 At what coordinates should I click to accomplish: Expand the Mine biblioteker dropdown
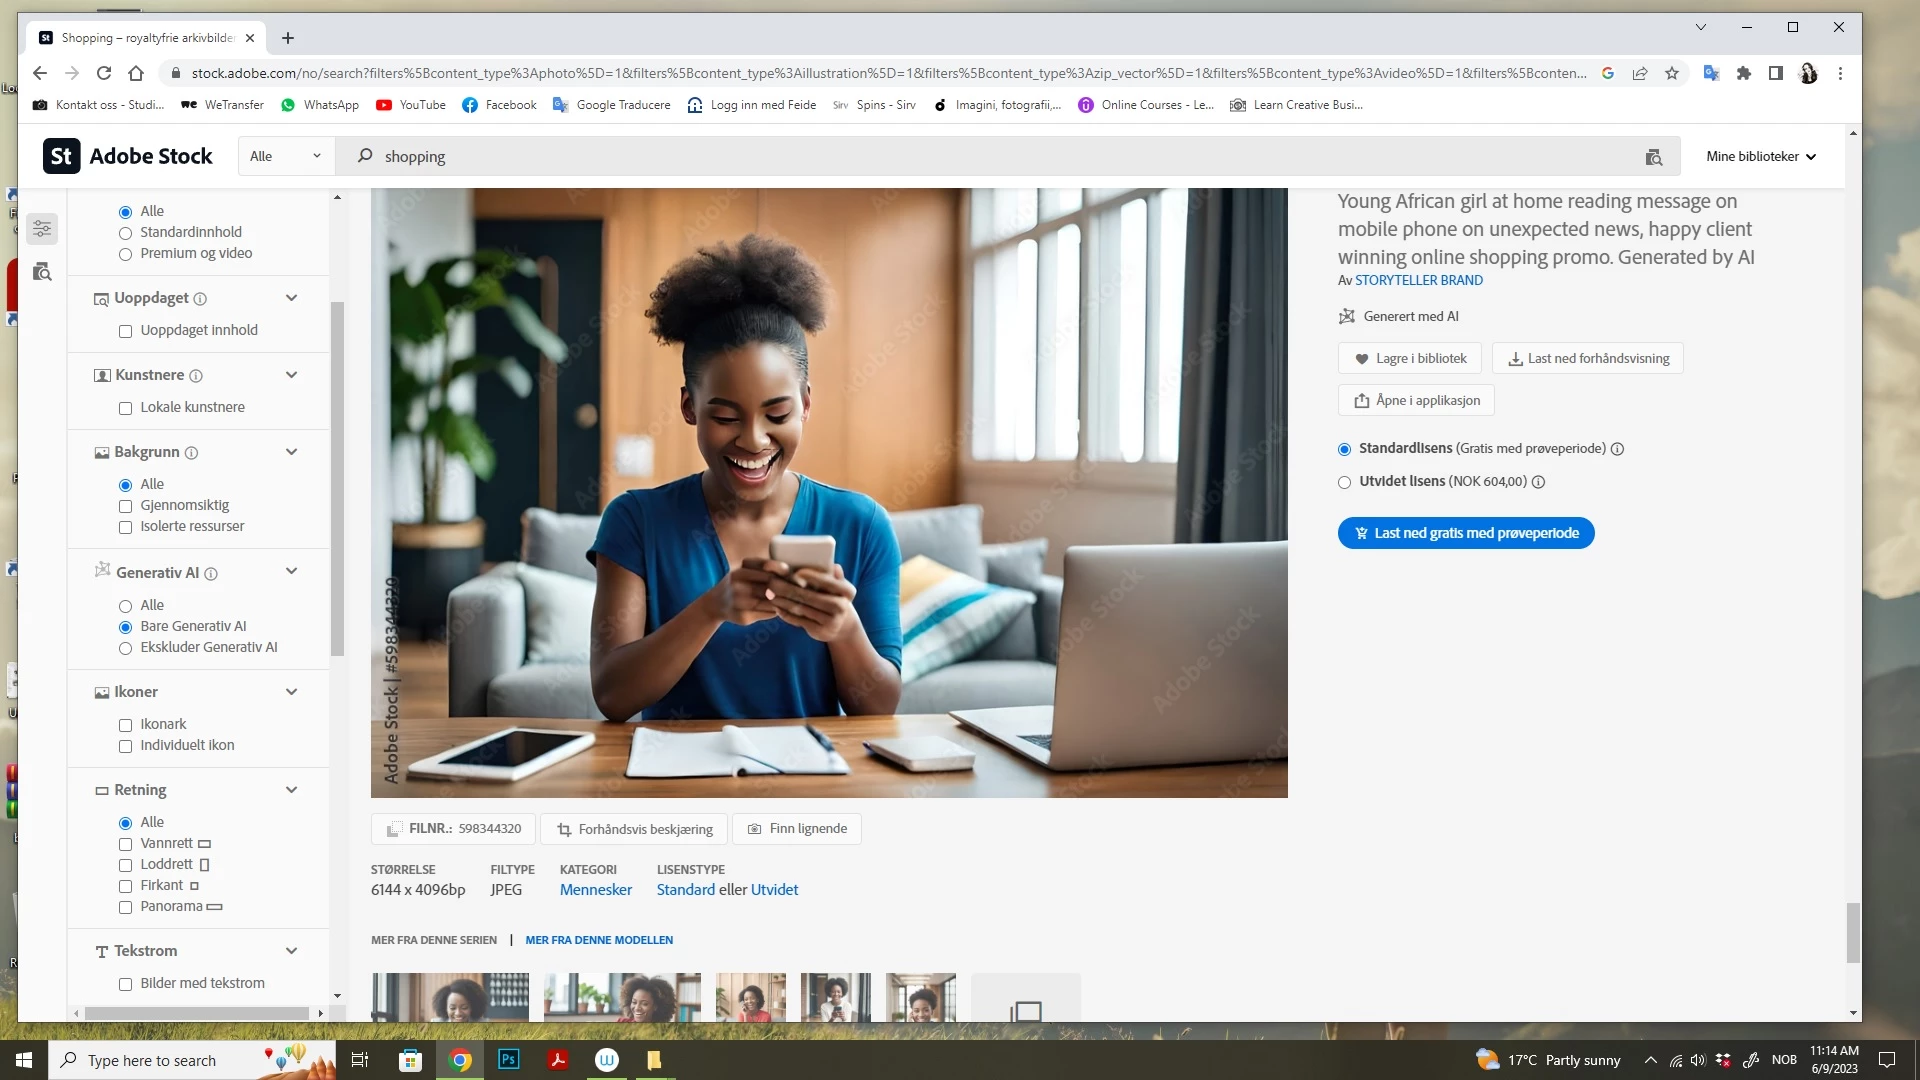[x=1760, y=156]
